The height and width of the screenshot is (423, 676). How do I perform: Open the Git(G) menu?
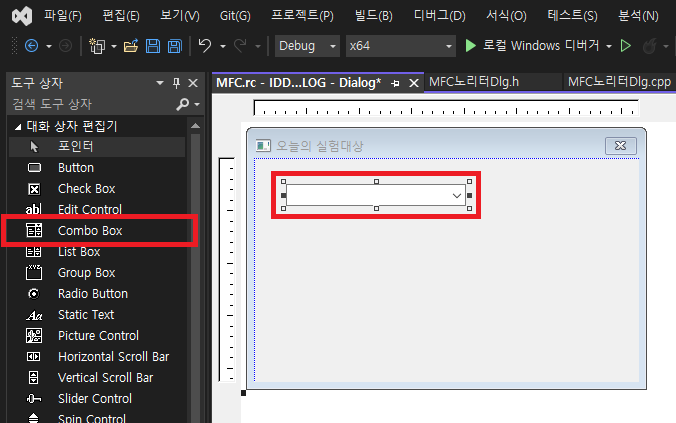pyautogui.click(x=235, y=16)
